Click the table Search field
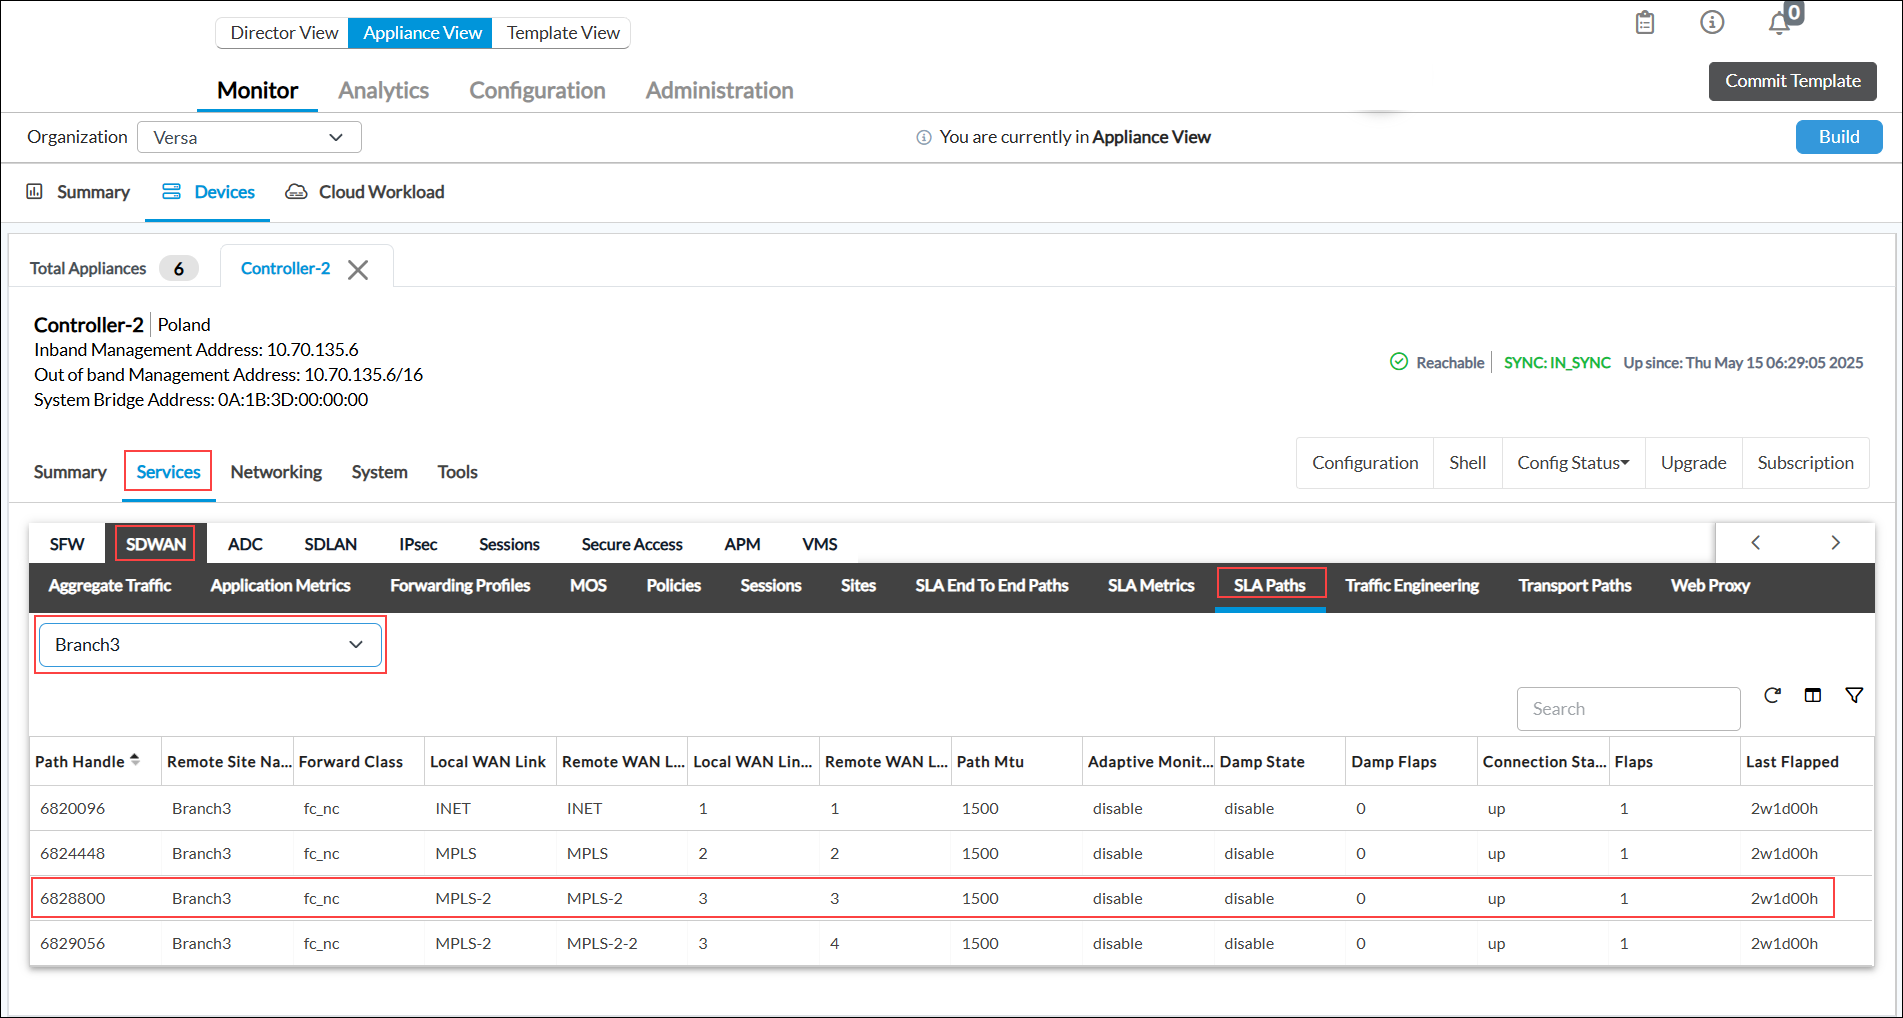The width and height of the screenshot is (1903, 1018). pos(1628,709)
